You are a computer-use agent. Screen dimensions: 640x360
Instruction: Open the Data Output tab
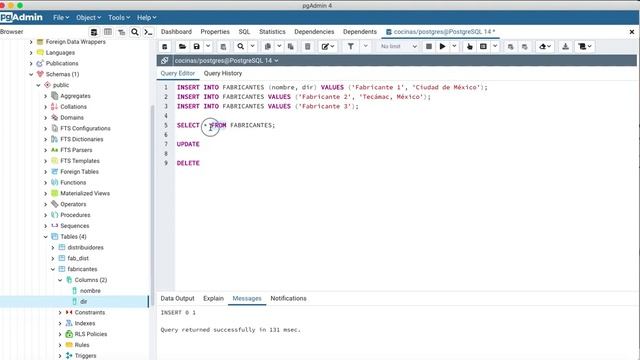(177, 298)
